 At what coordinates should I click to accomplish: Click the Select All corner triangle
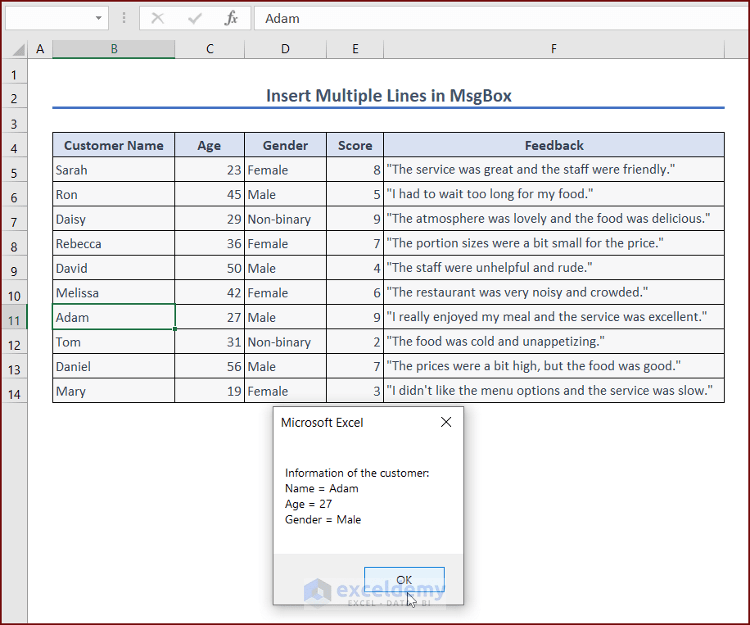(18, 49)
